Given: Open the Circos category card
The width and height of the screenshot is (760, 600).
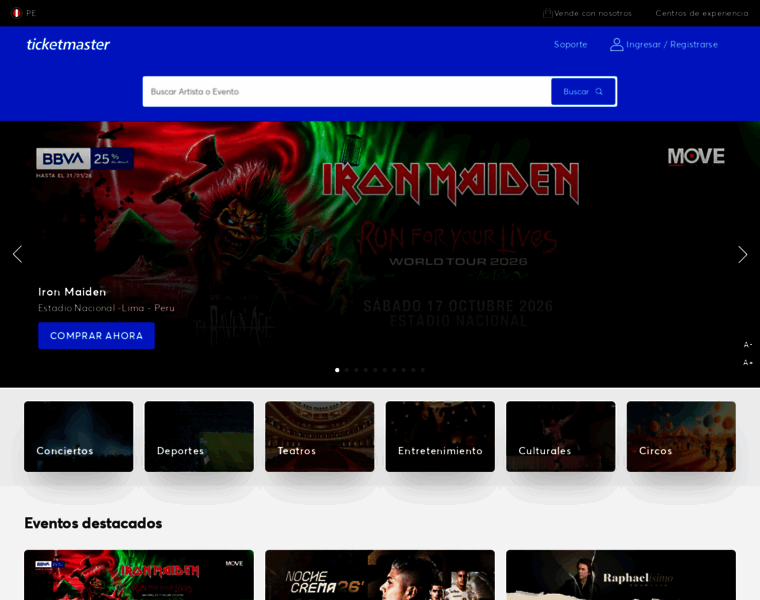Looking at the screenshot, I should (x=681, y=436).
